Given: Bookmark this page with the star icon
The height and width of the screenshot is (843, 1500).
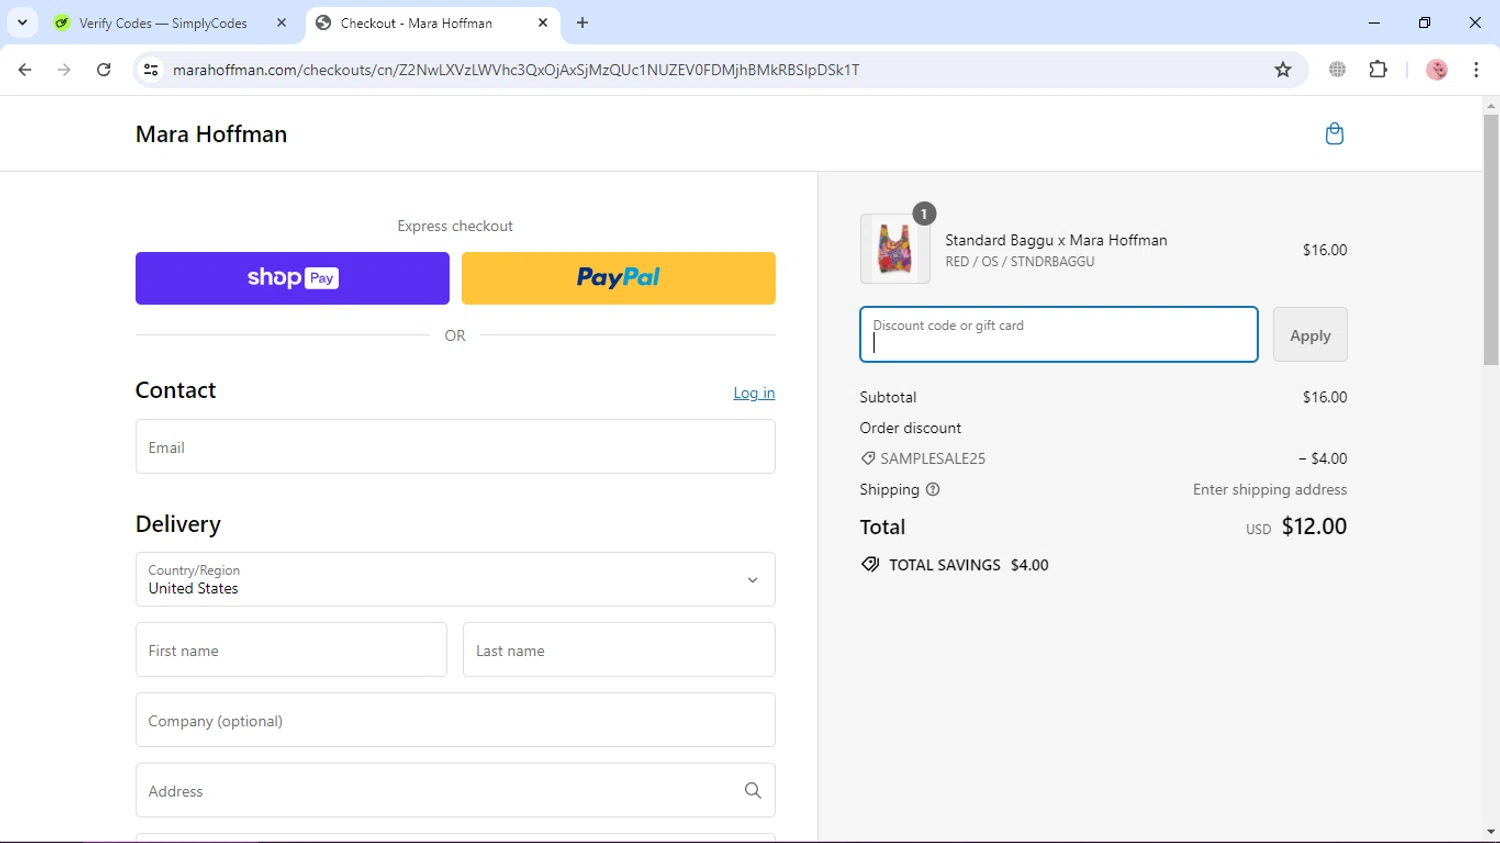Looking at the screenshot, I should 1283,70.
